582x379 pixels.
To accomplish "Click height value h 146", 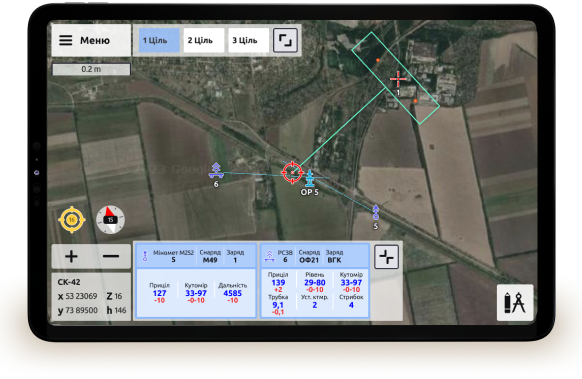I will (x=117, y=310).
